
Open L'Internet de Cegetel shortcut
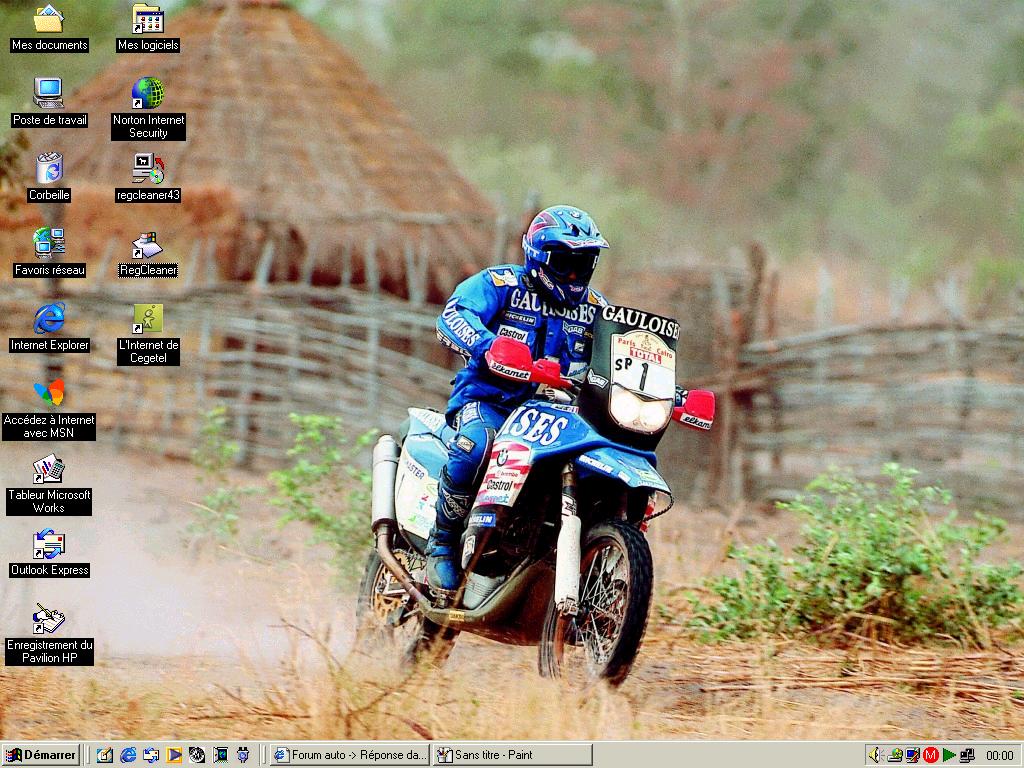click(148, 319)
